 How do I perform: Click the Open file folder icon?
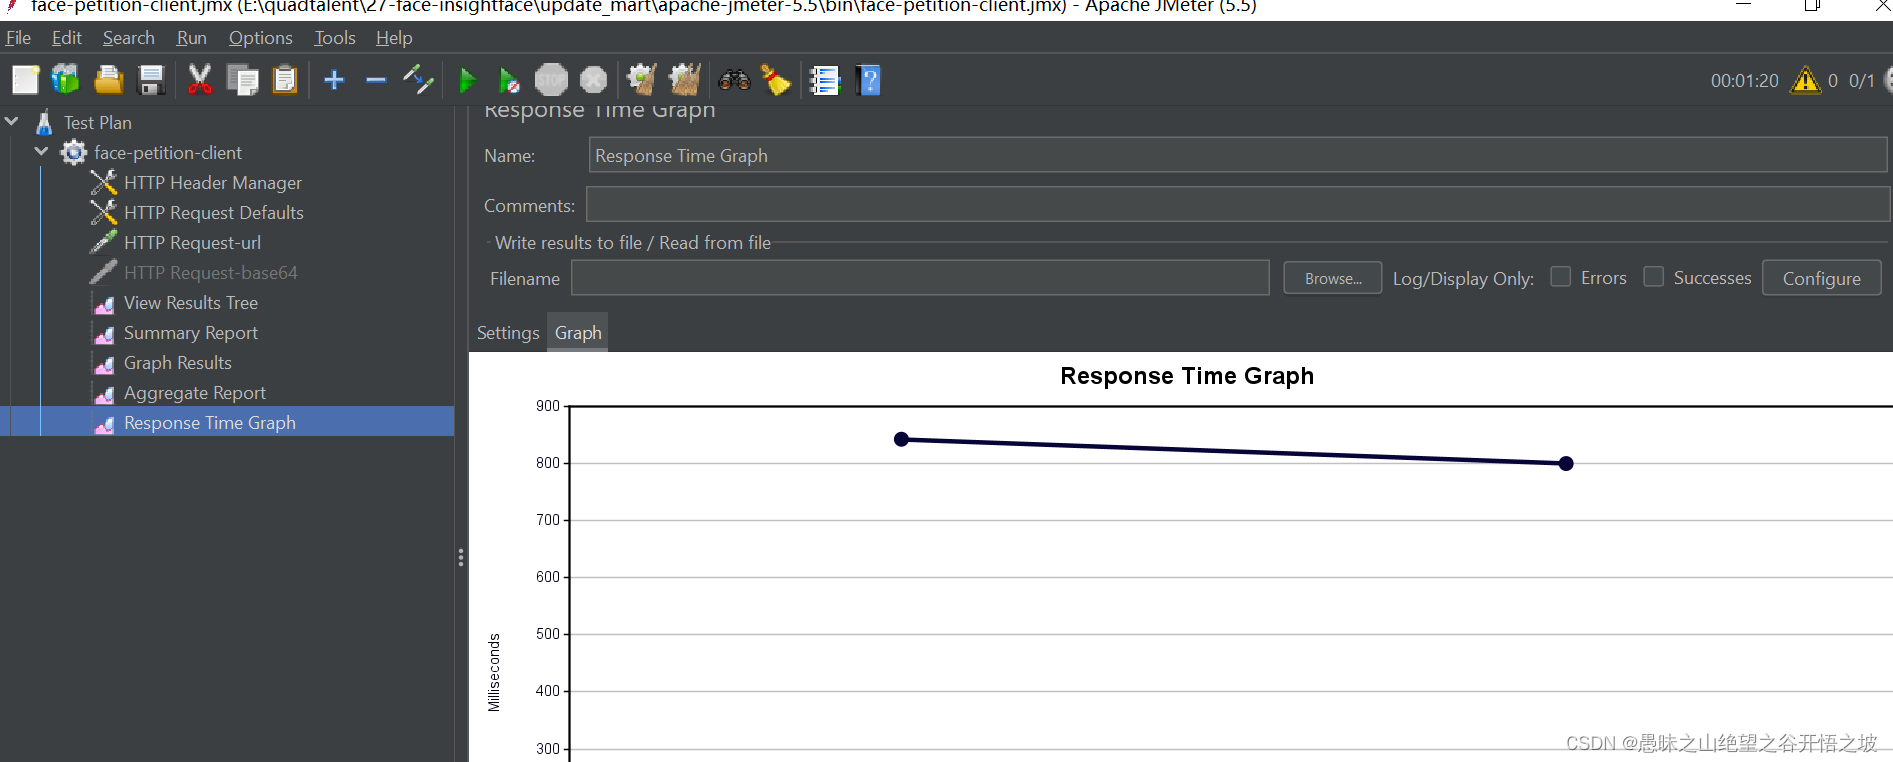[x=108, y=80]
